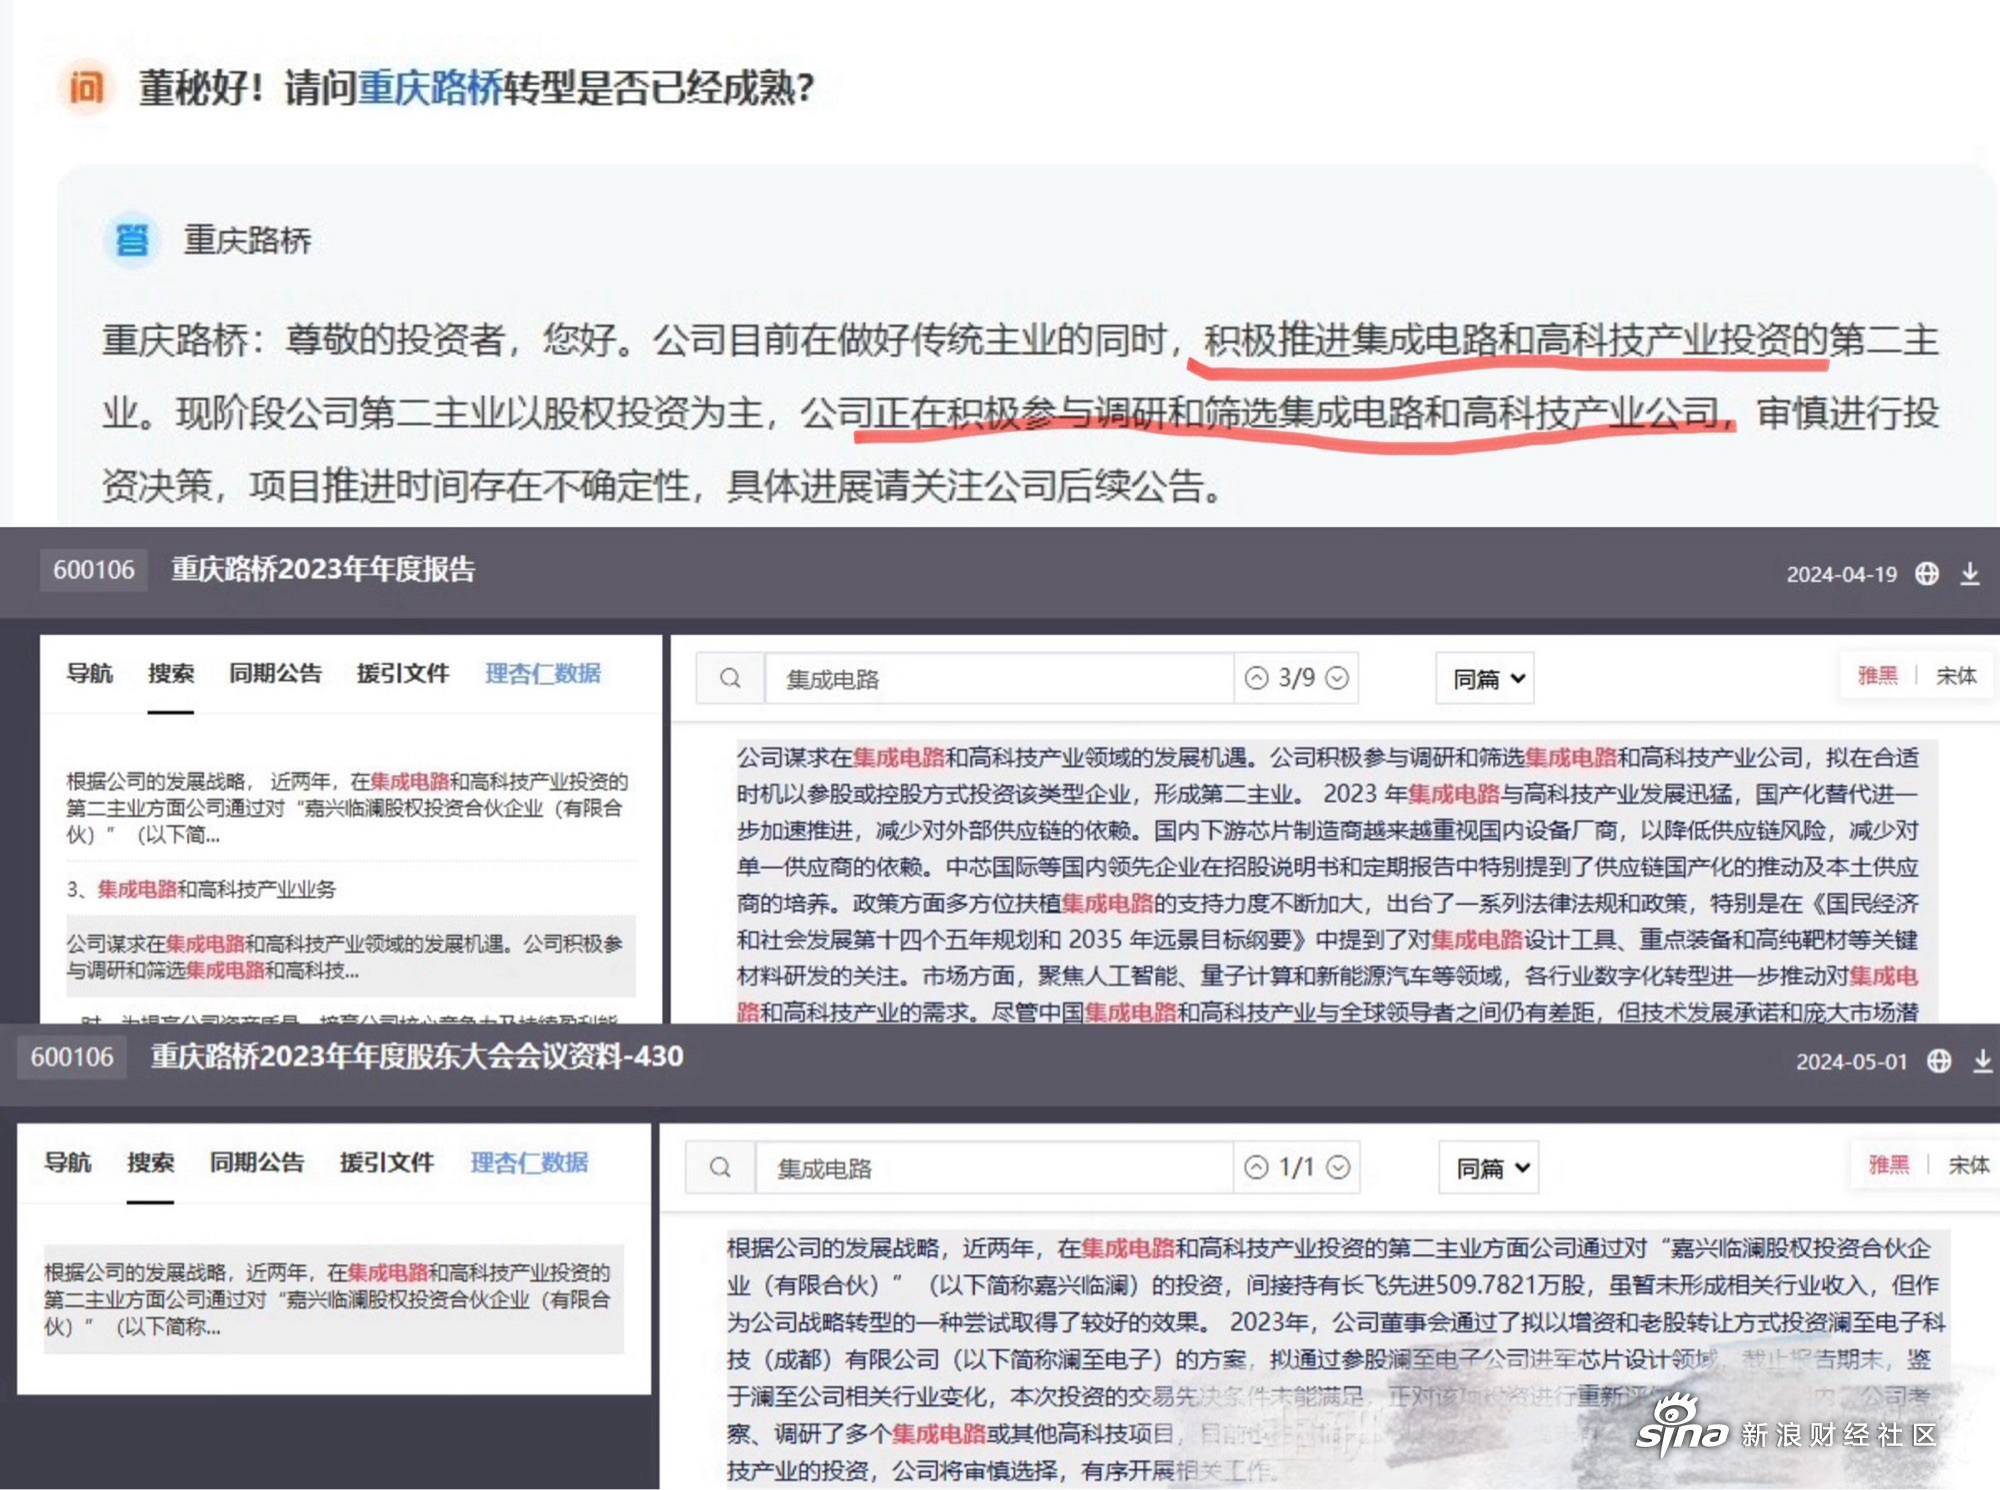Open search result '3、集成电路和高科技产业业务'
2000x1490 pixels.
tap(201, 889)
